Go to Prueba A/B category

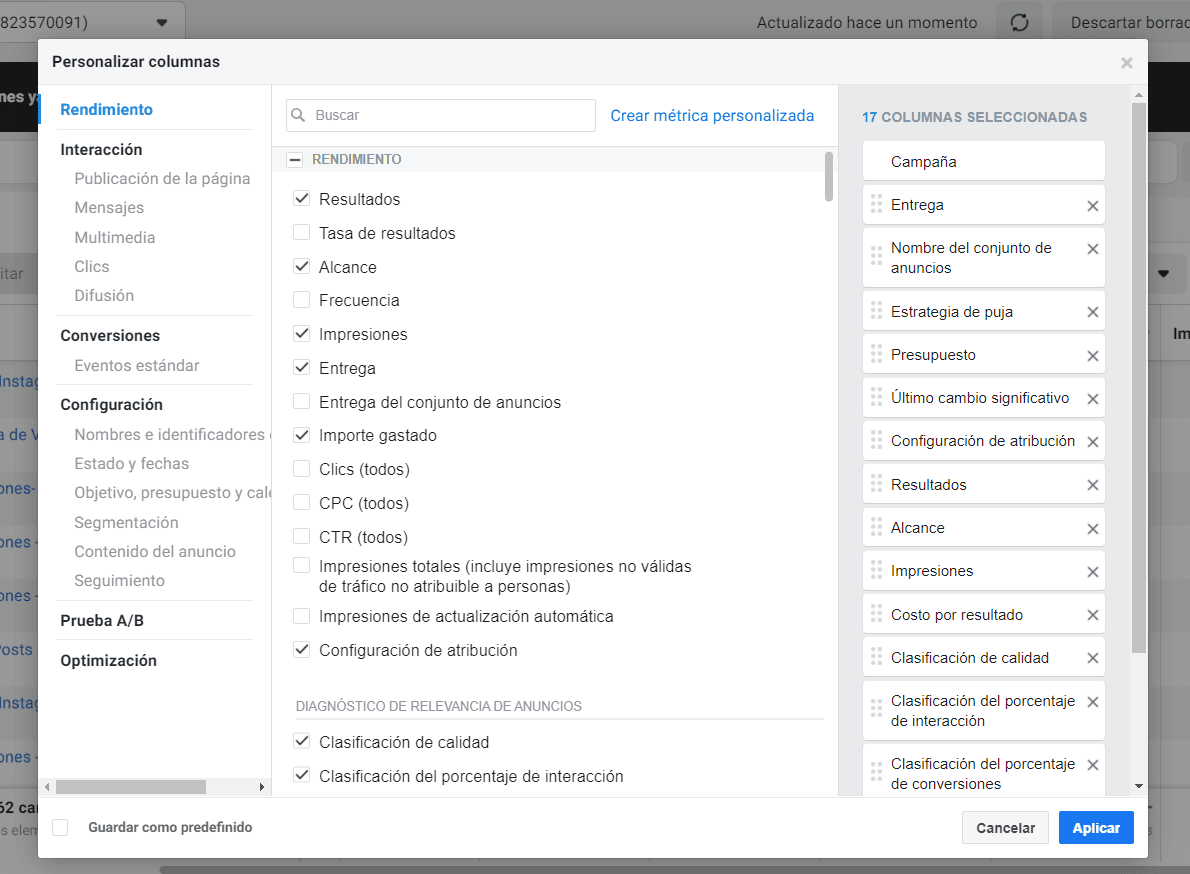click(x=102, y=621)
